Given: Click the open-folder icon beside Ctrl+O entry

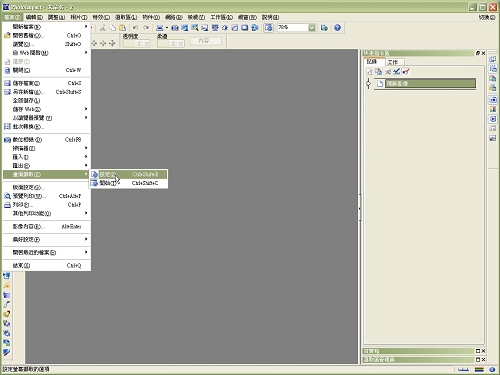Looking at the screenshot, I should [x=7, y=35].
